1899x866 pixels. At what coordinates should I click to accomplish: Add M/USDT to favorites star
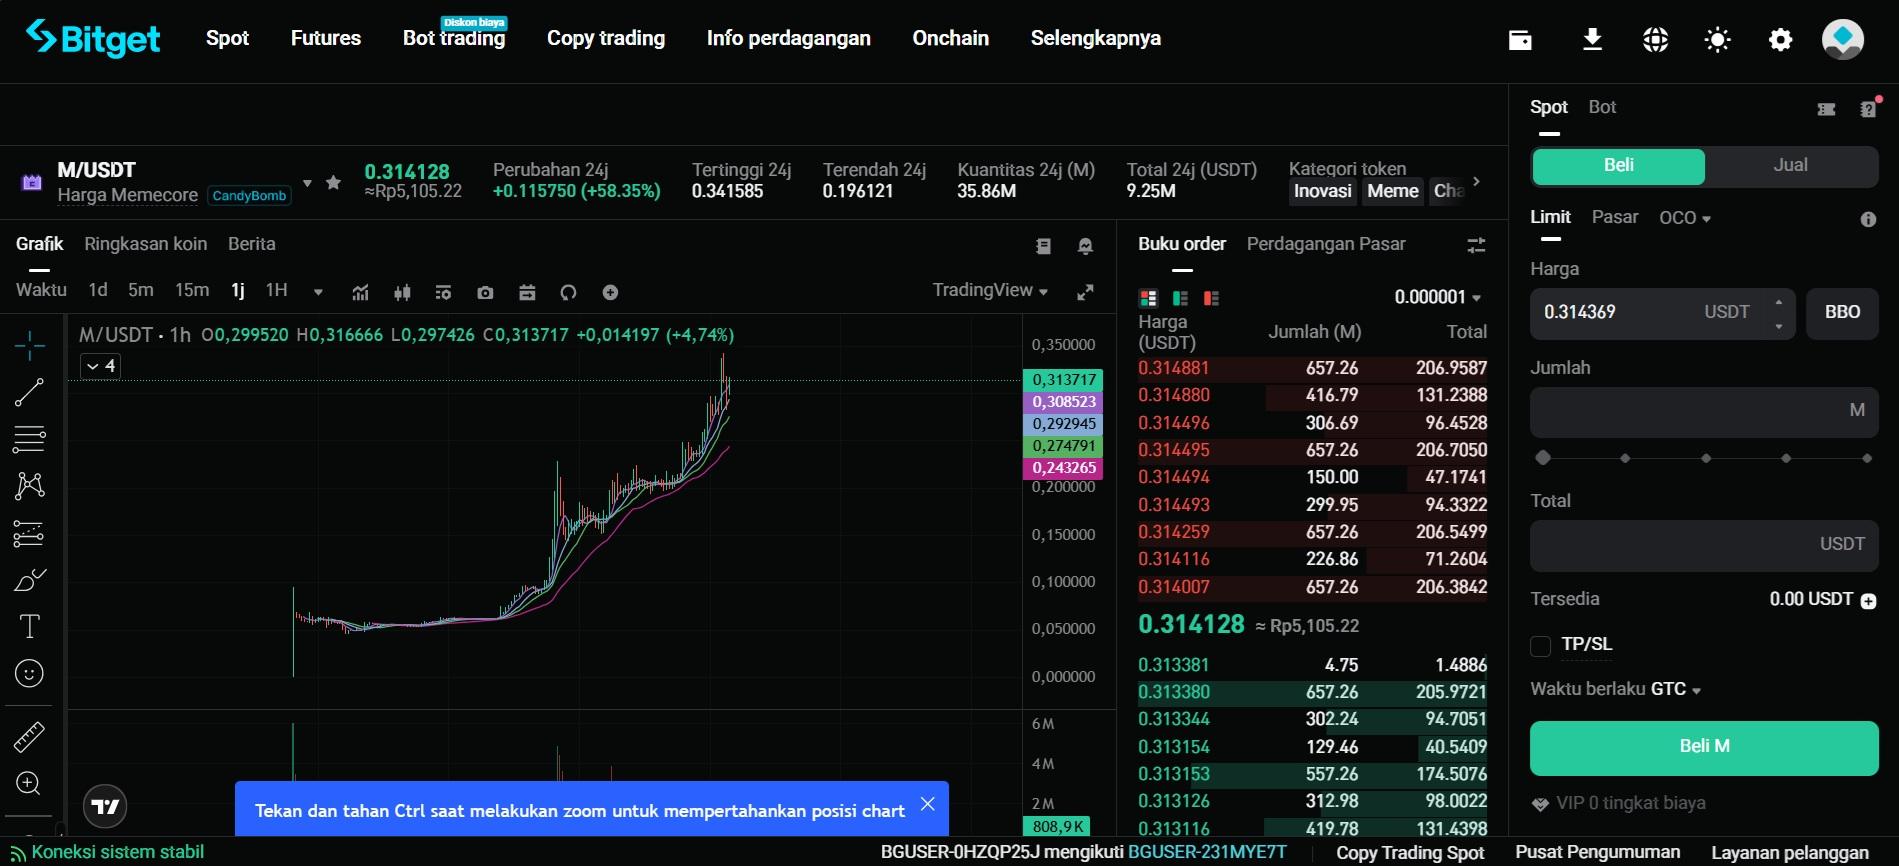334,182
